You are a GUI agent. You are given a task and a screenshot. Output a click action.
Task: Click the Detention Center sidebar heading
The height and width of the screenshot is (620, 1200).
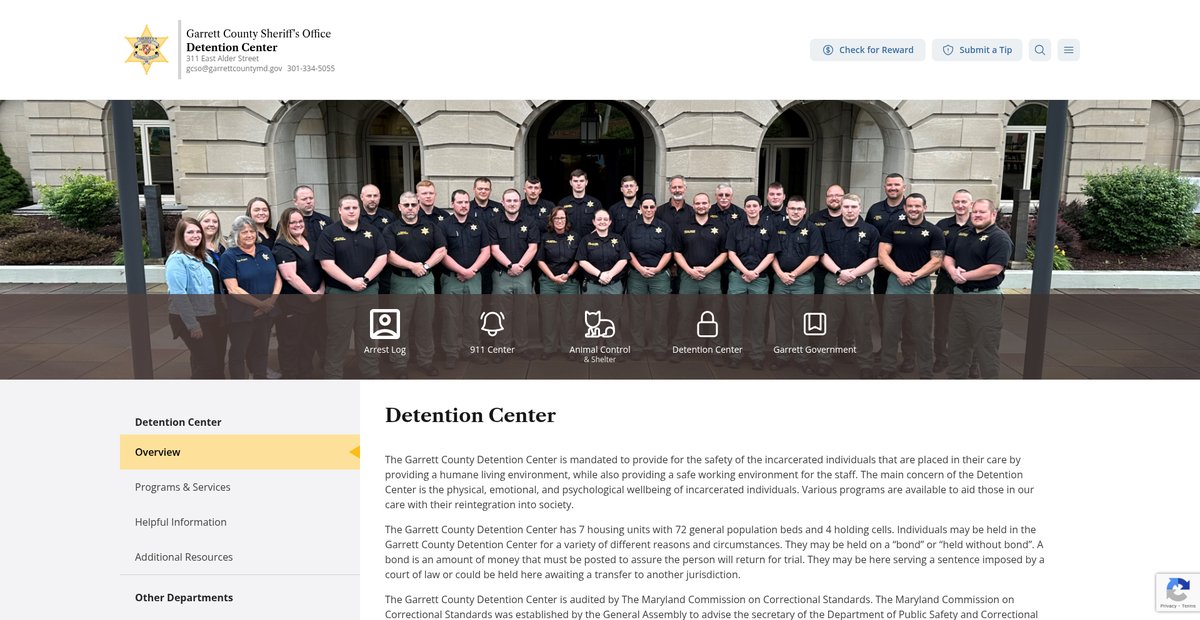coord(178,422)
